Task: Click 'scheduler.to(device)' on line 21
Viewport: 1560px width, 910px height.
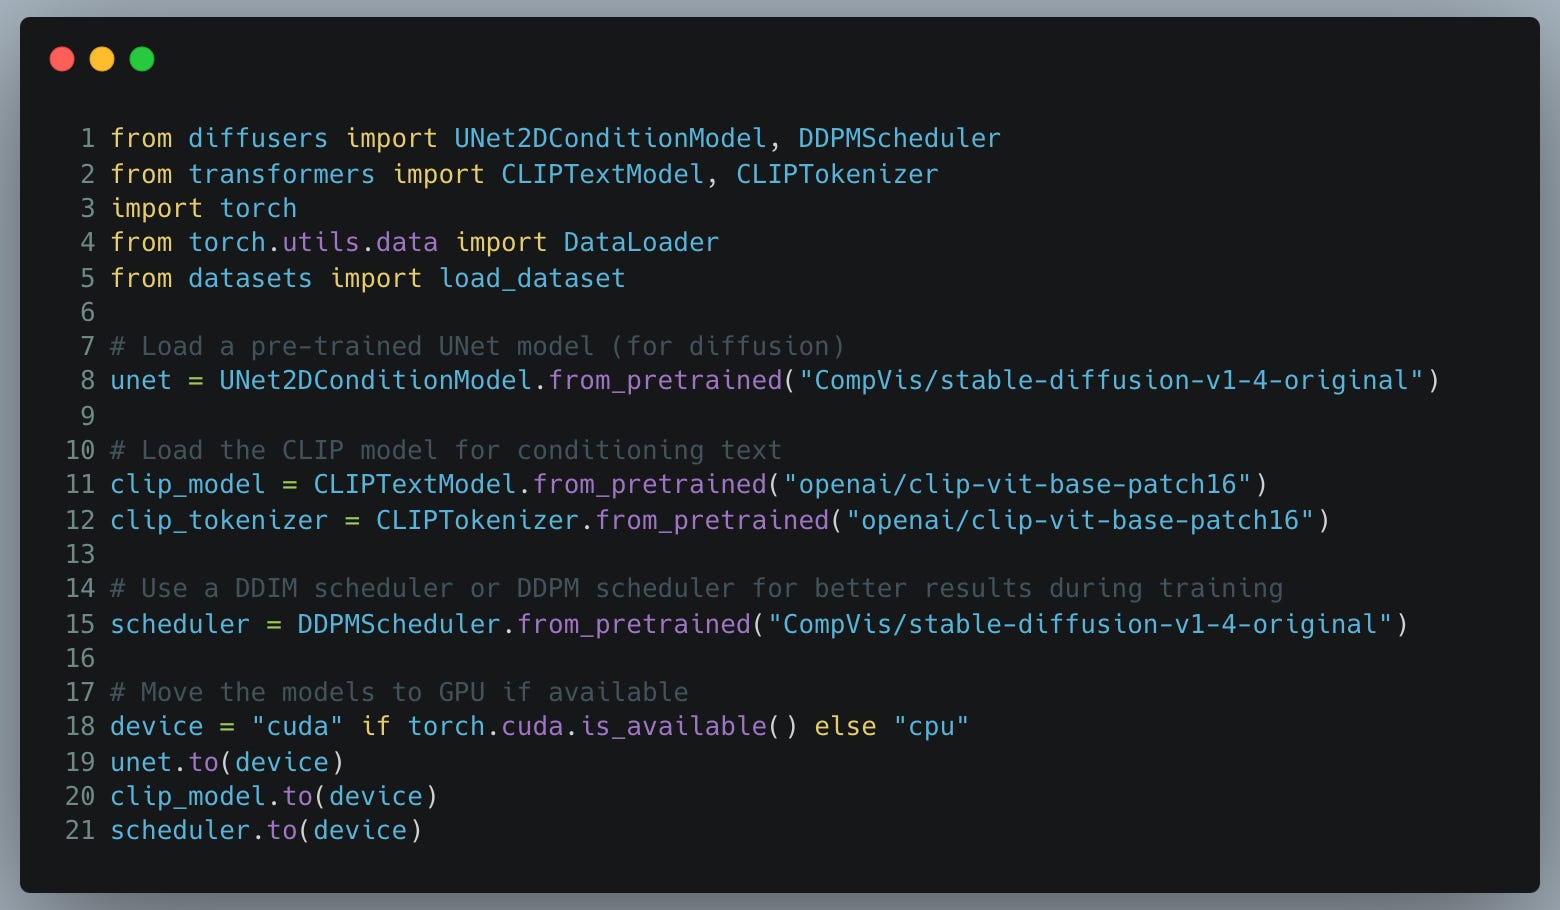Action: [266, 830]
